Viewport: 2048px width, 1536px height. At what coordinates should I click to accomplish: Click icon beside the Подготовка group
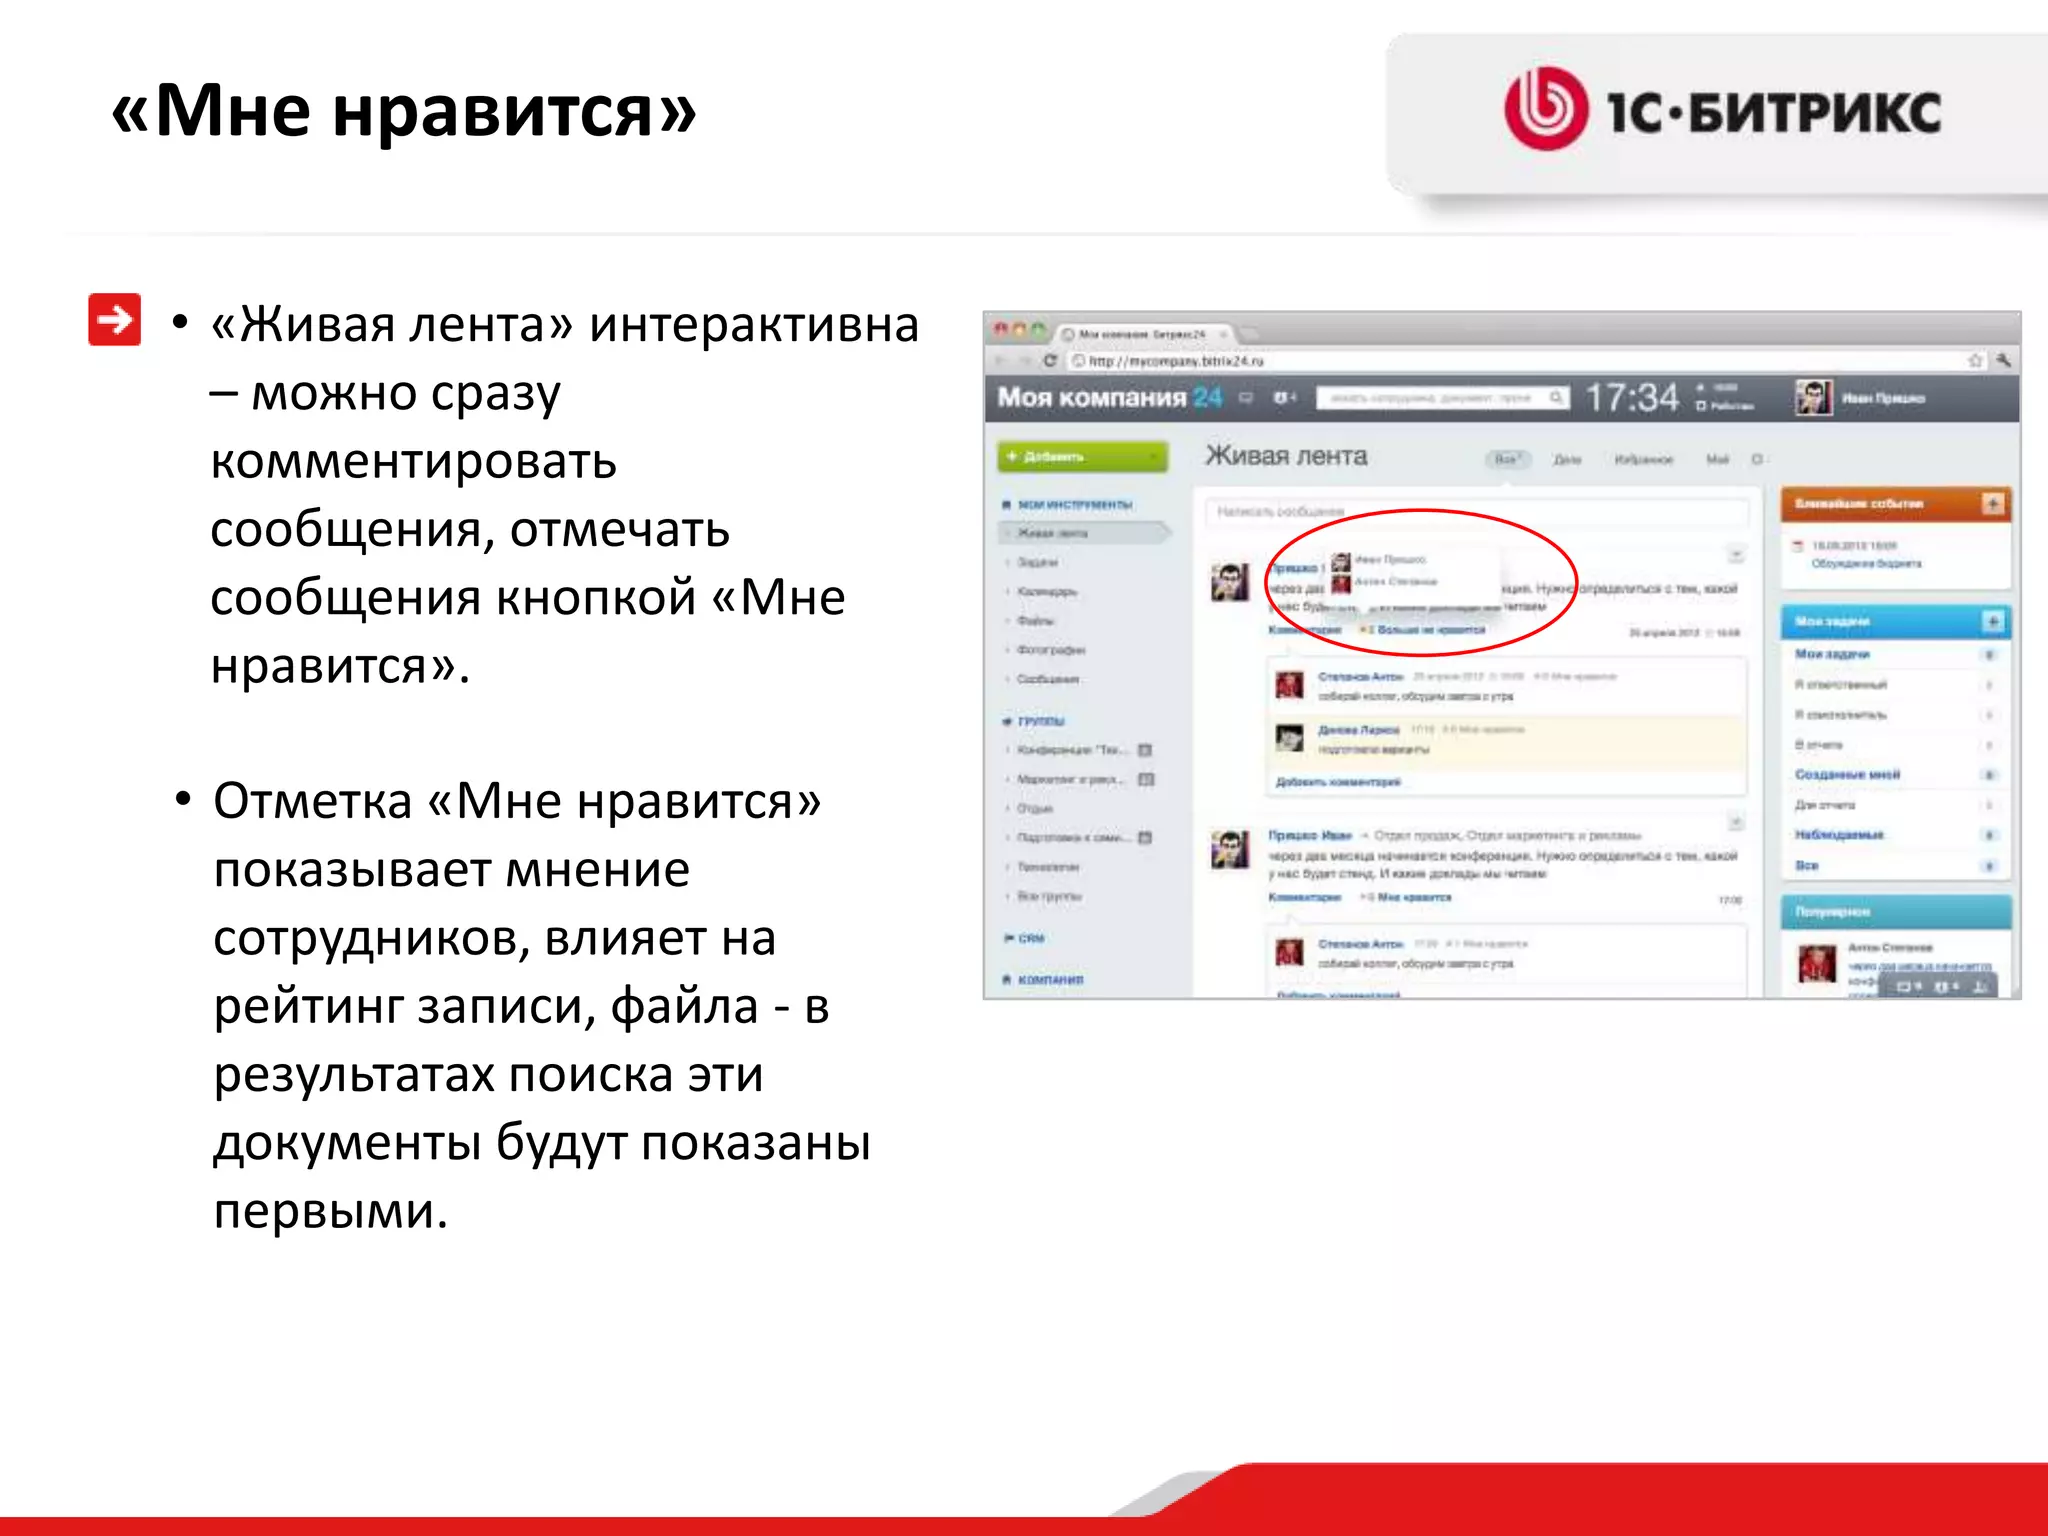(x=1146, y=837)
